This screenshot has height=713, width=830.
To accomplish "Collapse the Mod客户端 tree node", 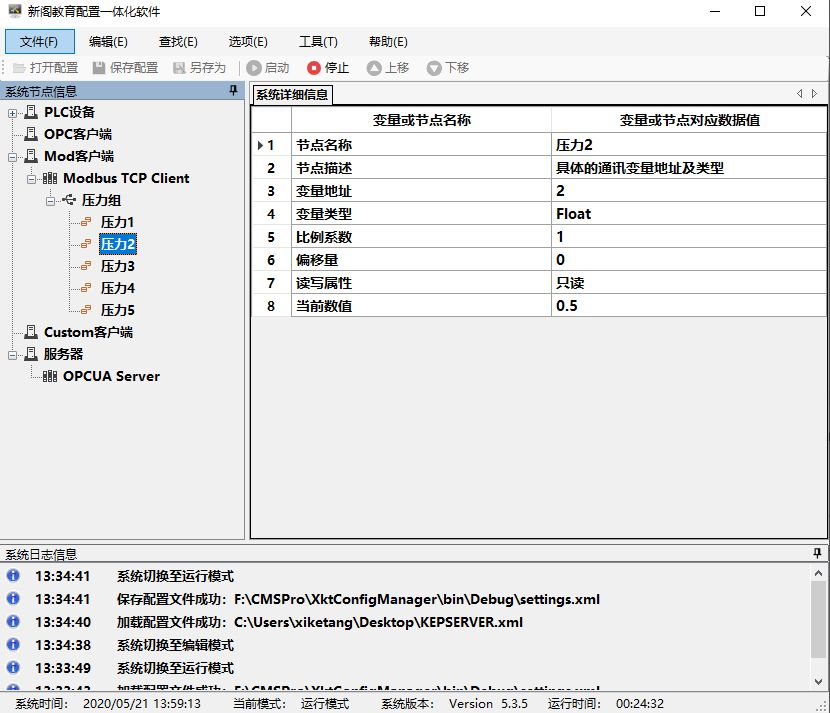I will point(13,157).
